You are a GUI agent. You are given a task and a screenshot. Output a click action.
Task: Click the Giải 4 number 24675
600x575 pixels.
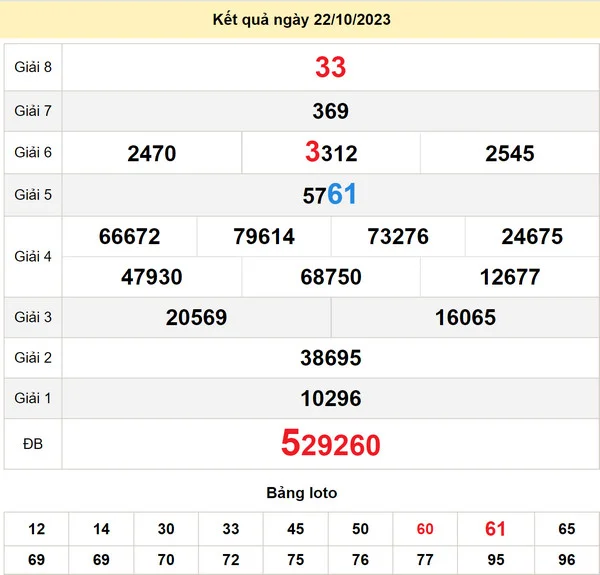532,237
